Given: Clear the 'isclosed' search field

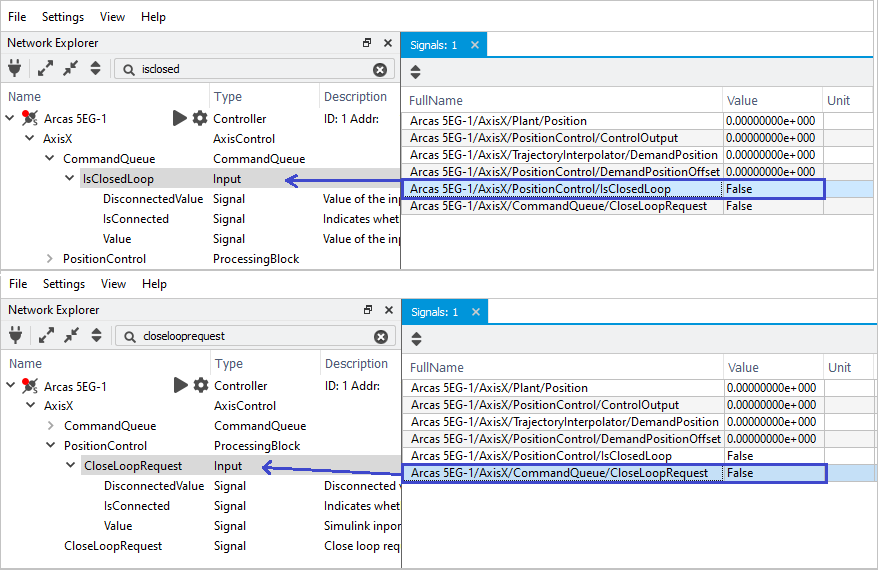Looking at the screenshot, I should tap(380, 70).
